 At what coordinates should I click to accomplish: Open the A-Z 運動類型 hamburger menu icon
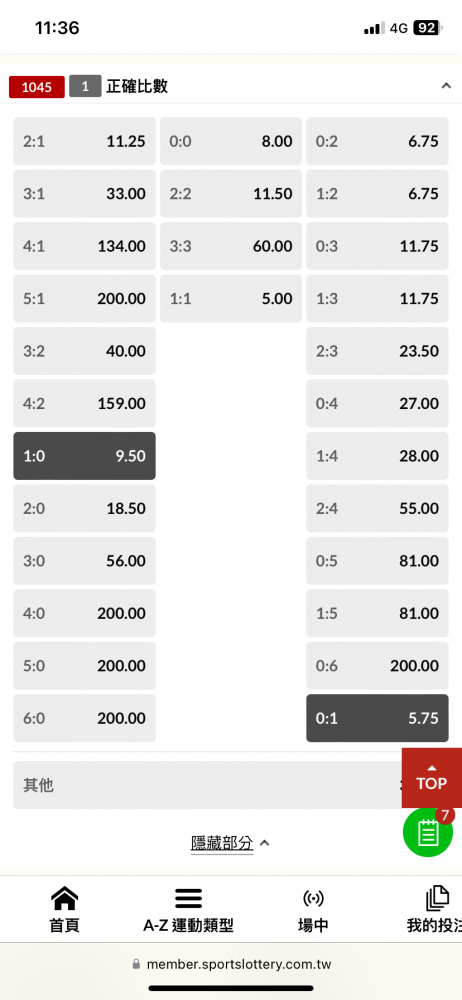[x=188, y=899]
